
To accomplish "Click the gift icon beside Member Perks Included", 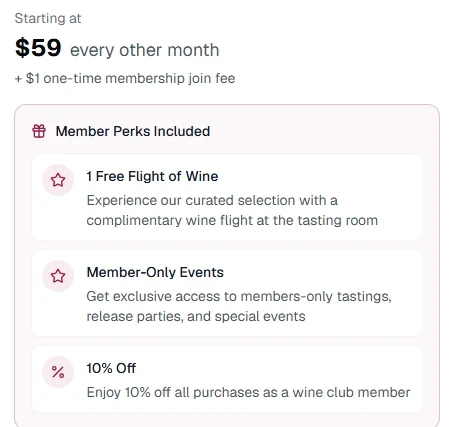I will tap(39, 131).
